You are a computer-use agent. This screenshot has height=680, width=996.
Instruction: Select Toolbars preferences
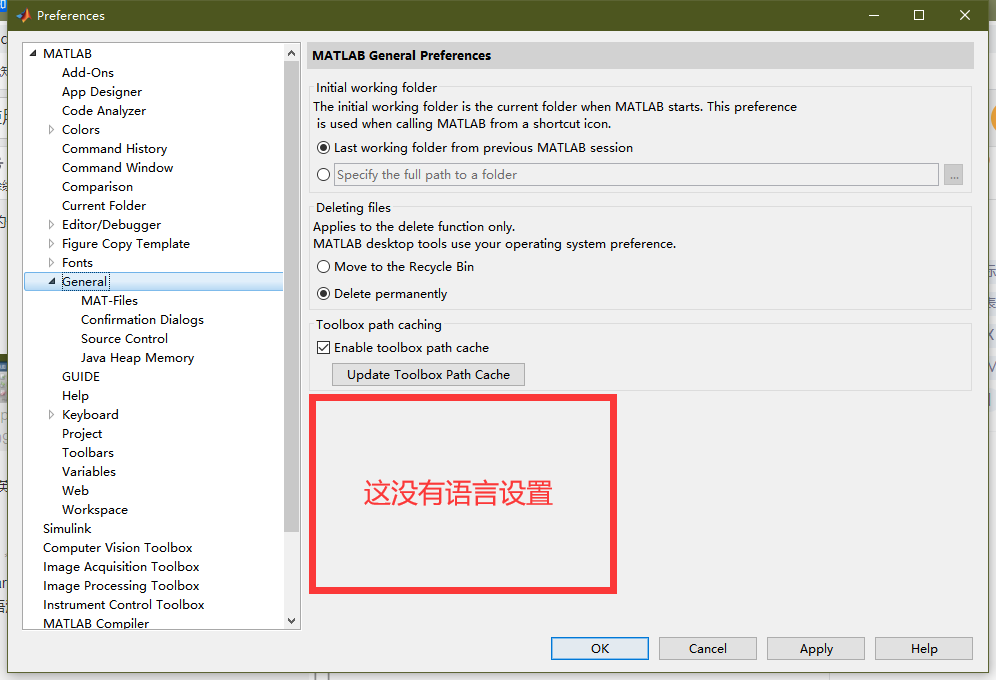88,453
